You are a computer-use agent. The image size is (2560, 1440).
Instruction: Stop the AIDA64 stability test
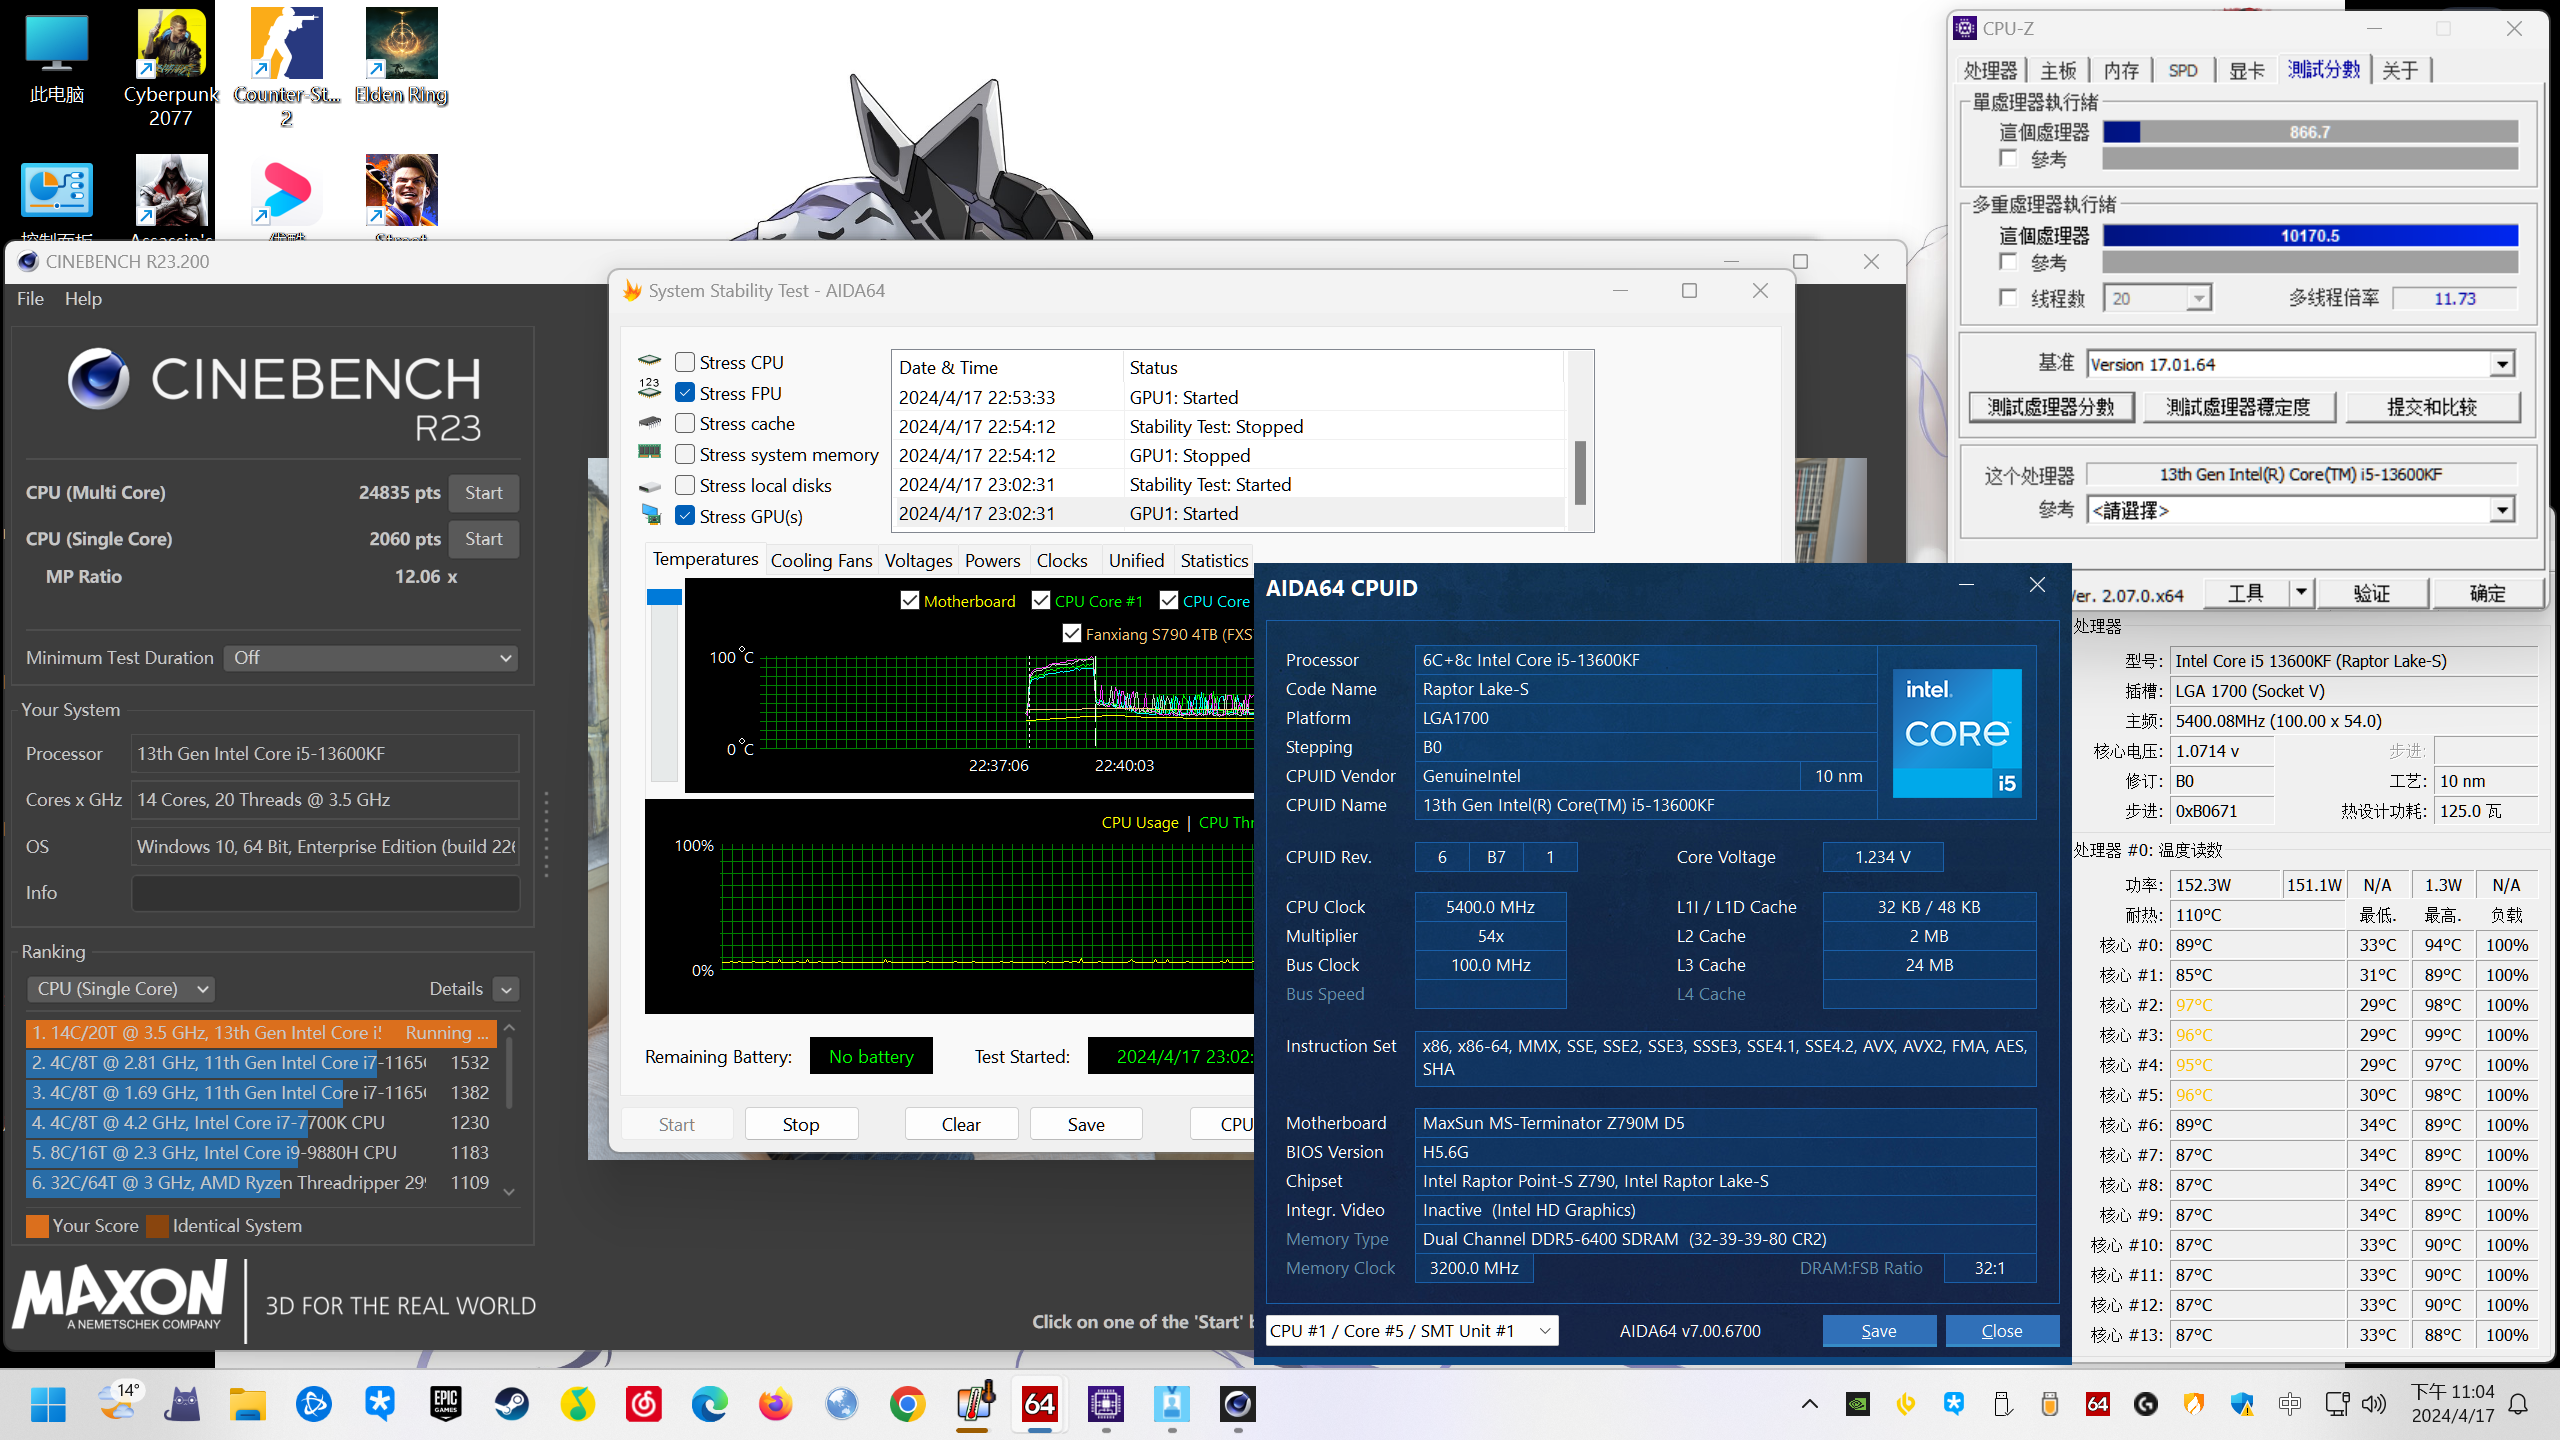[801, 1124]
